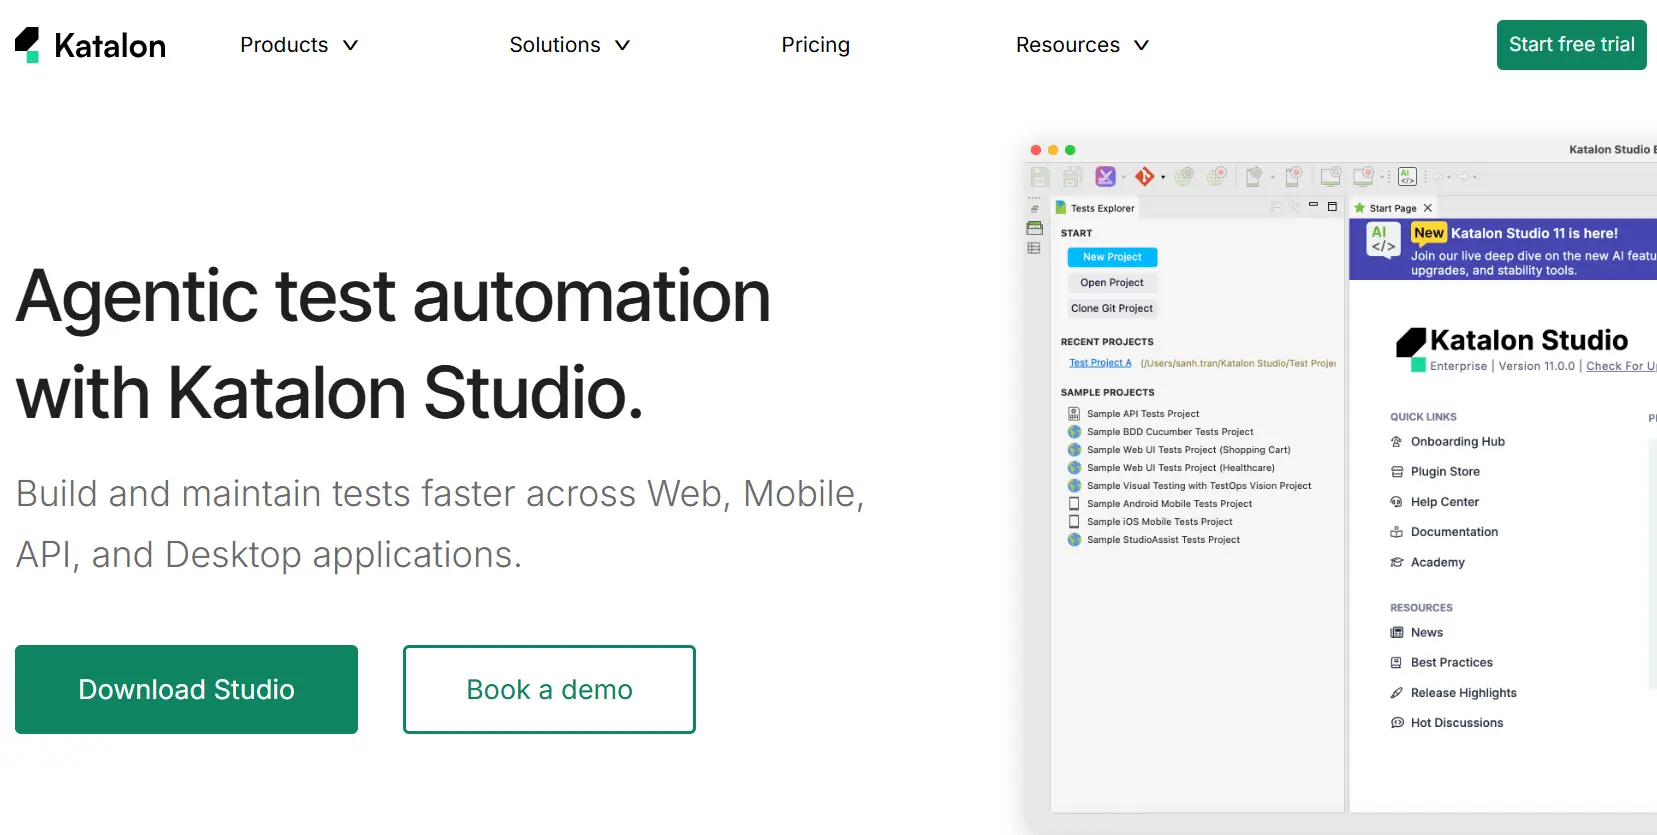Image resolution: width=1657 pixels, height=835 pixels.
Task: Click the Spy Mobile device icon
Action: tap(1254, 177)
